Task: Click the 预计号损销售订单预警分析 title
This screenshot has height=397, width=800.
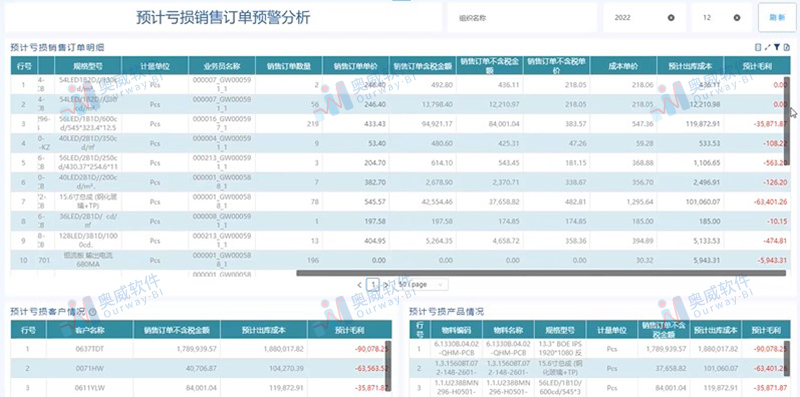Action: [x=223, y=18]
